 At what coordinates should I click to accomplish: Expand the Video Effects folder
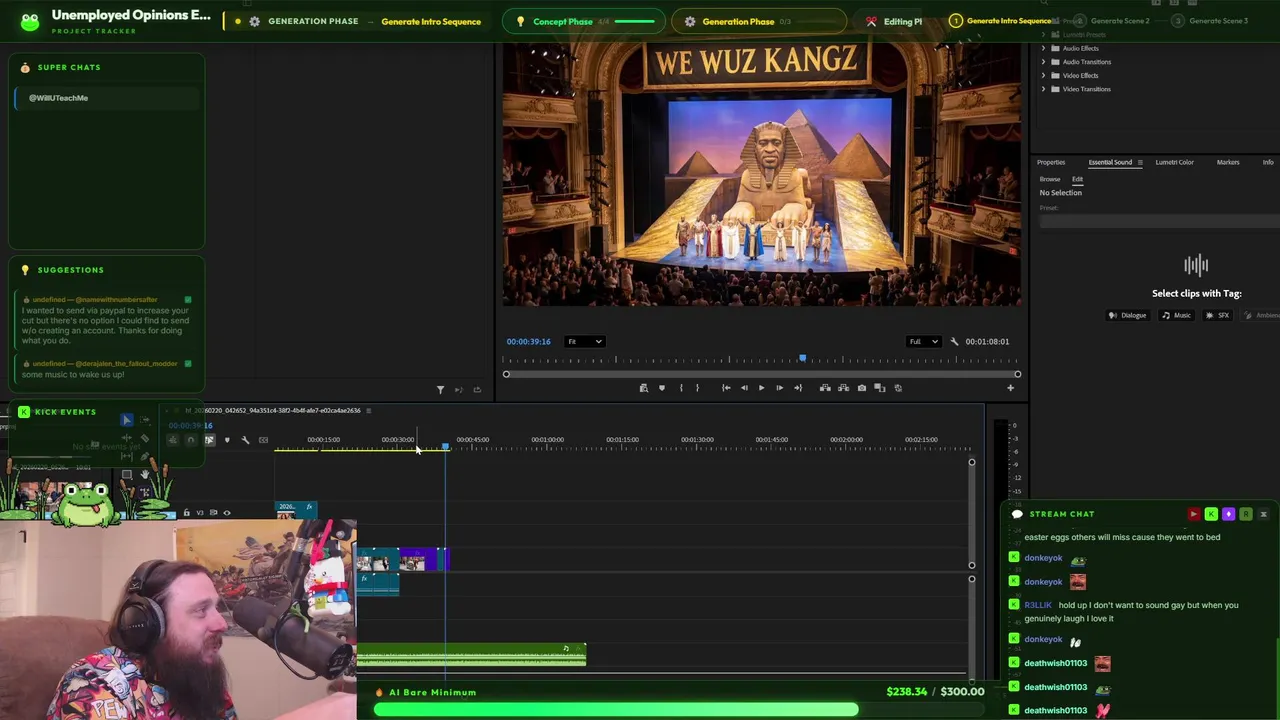coord(1043,75)
